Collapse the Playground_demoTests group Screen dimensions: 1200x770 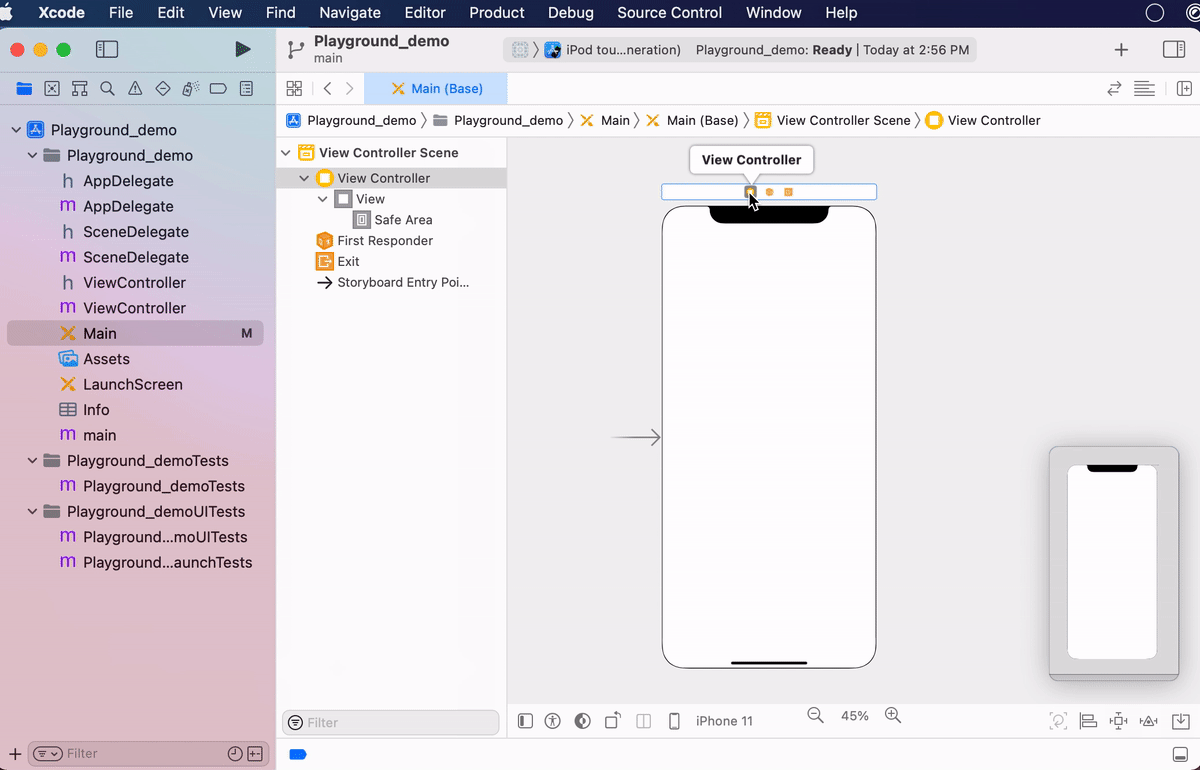coord(33,460)
